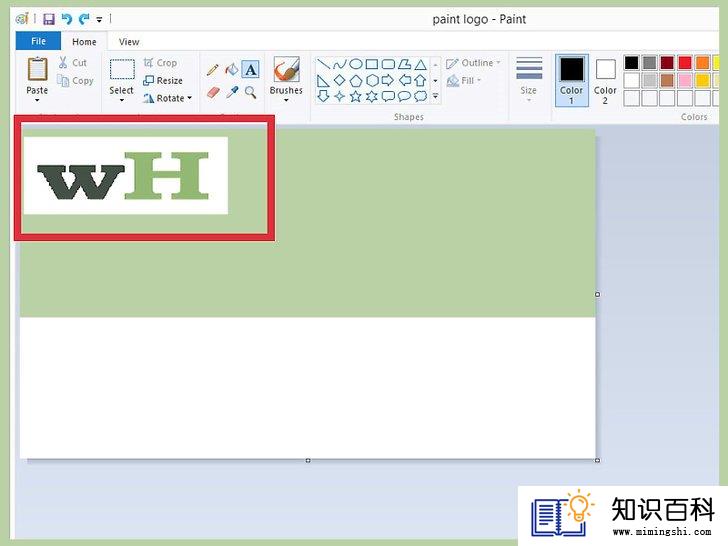Click the Paste clipboard icon
This screenshot has height=546, width=728.
point(37,69)
